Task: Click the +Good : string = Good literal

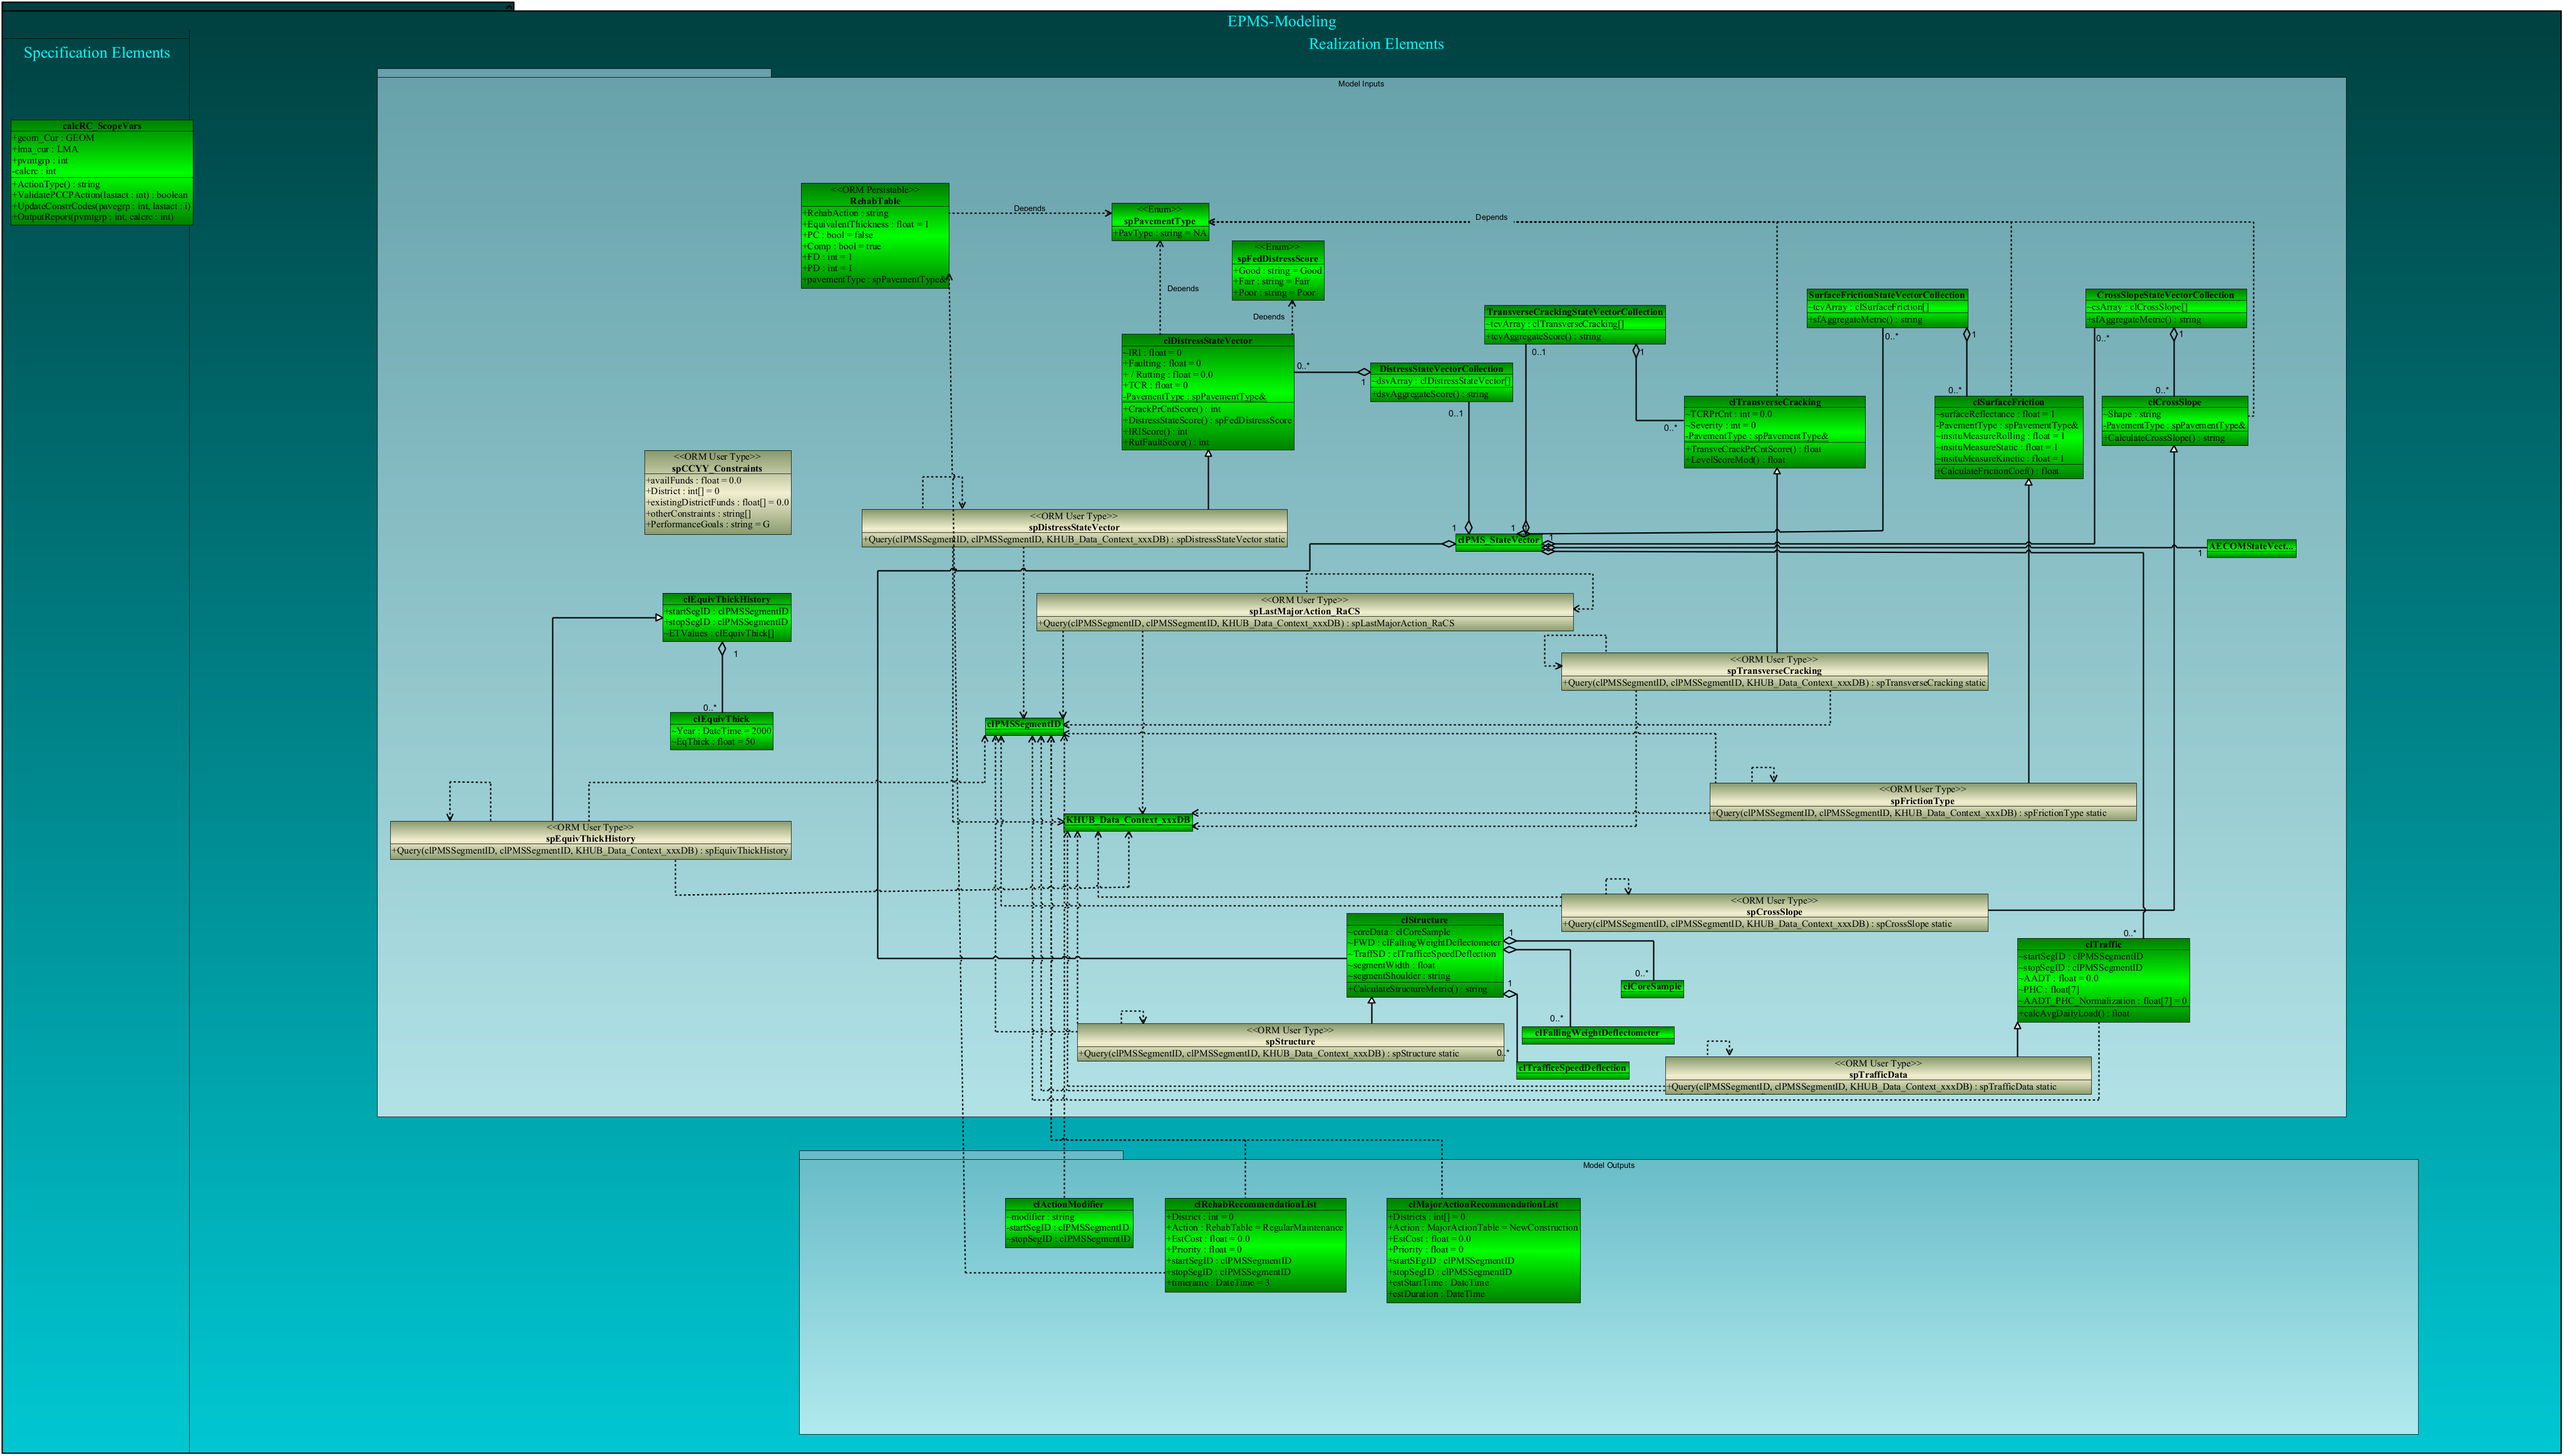Action: coord(1278,271)
